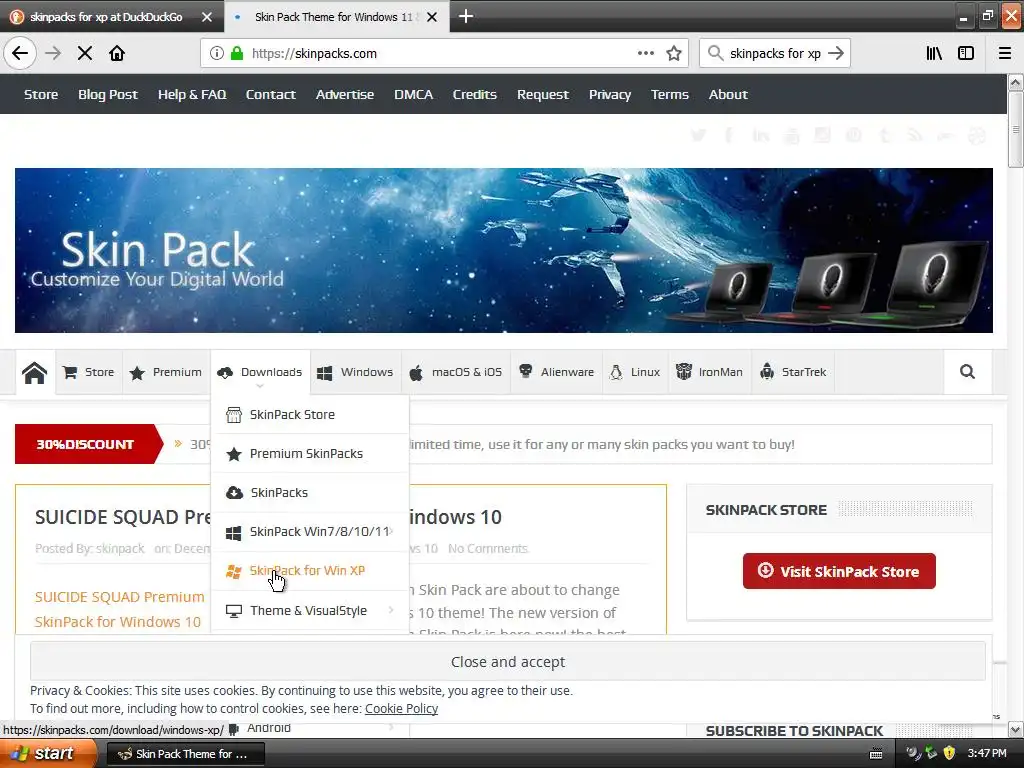Submit search with the arrow in search box

click(836, 54)
